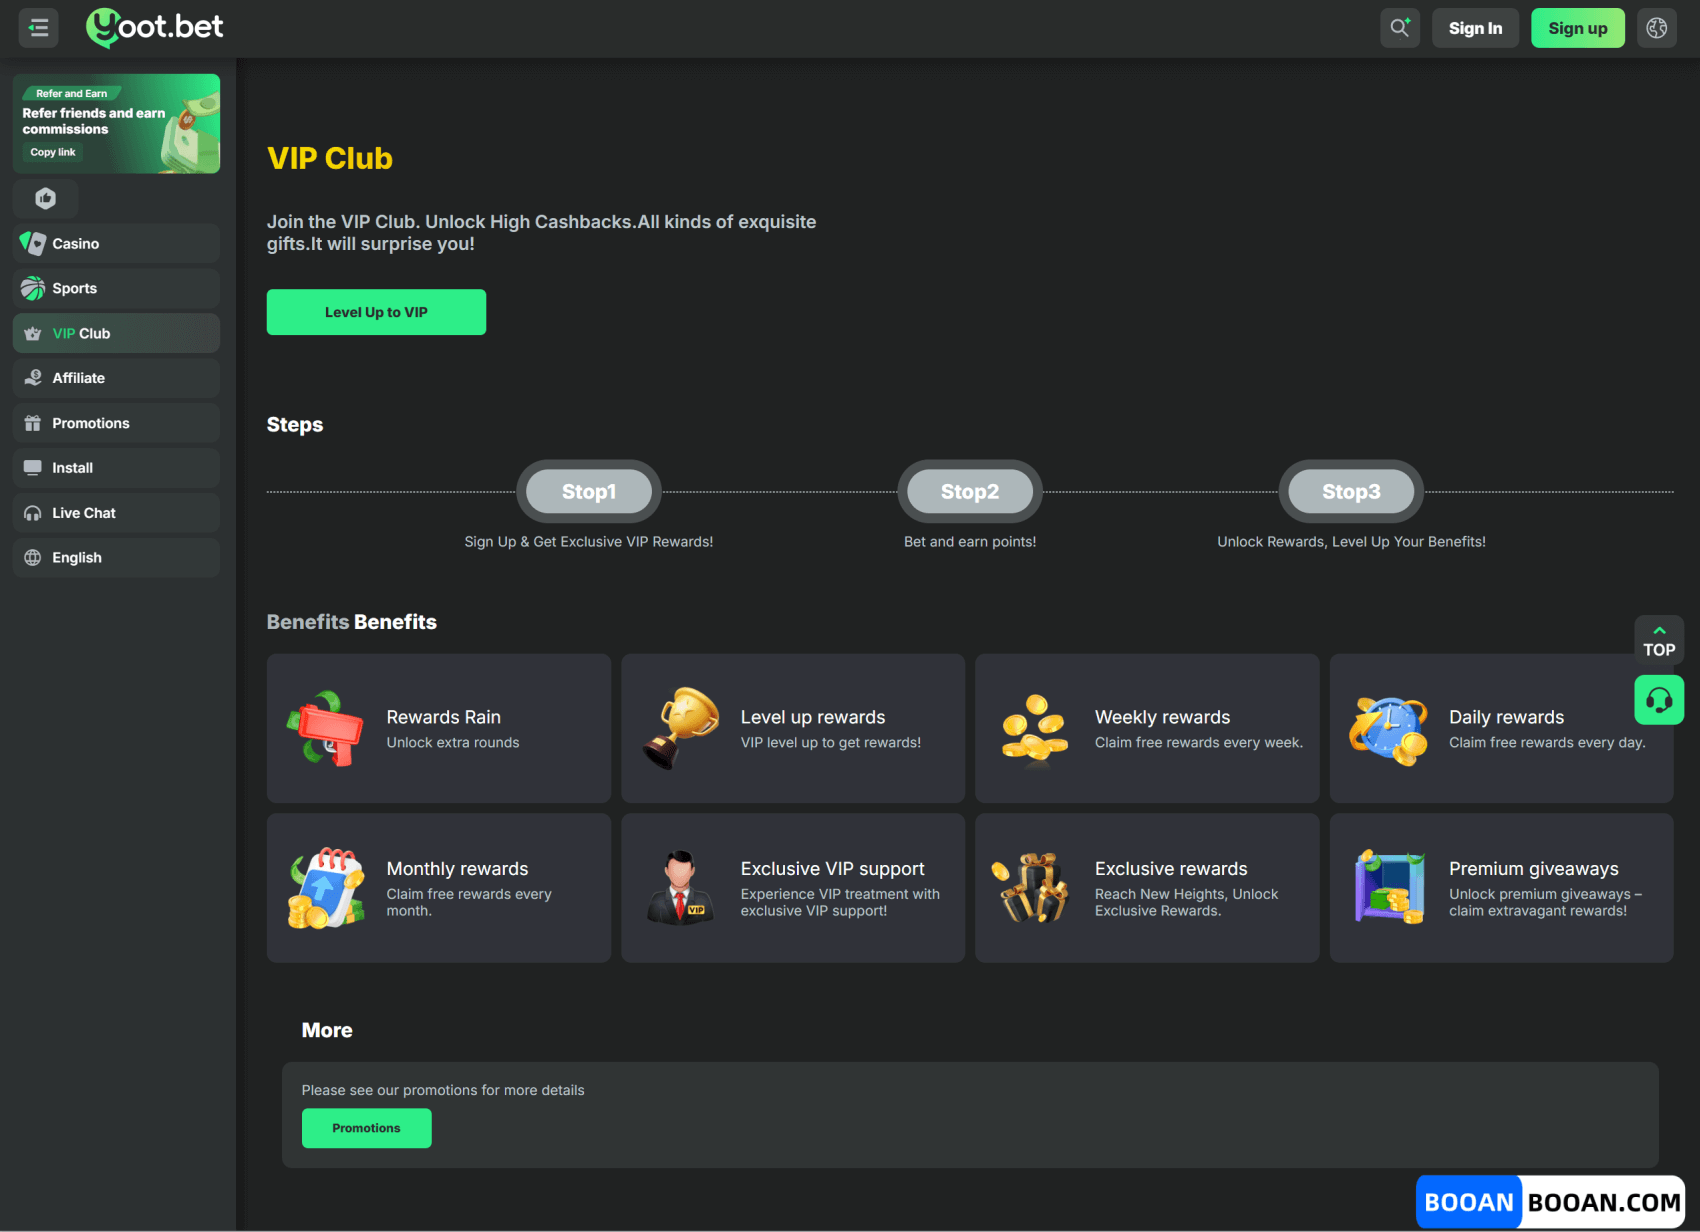Open the globe language icon in header
1700x1232 pixels.
(1656, 28)
